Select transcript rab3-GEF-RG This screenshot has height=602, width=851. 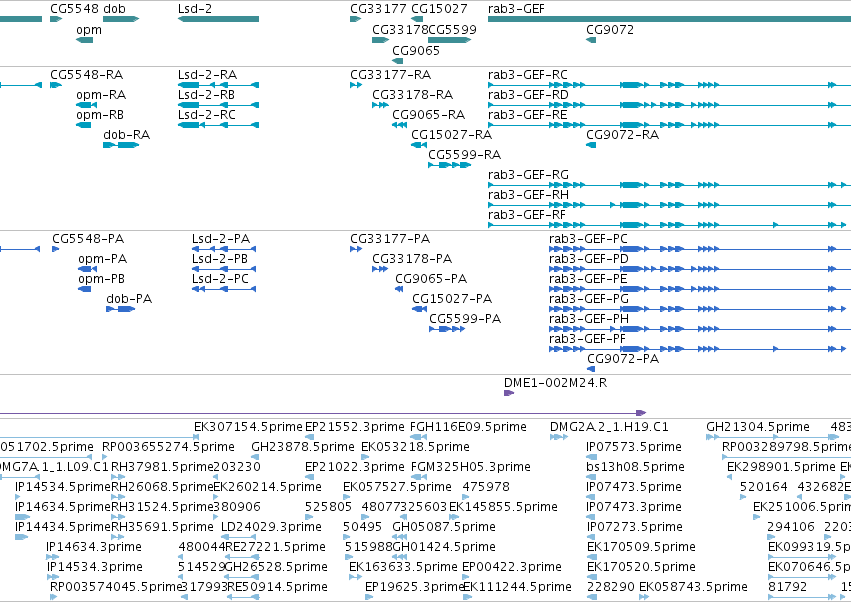click(528, 175)
